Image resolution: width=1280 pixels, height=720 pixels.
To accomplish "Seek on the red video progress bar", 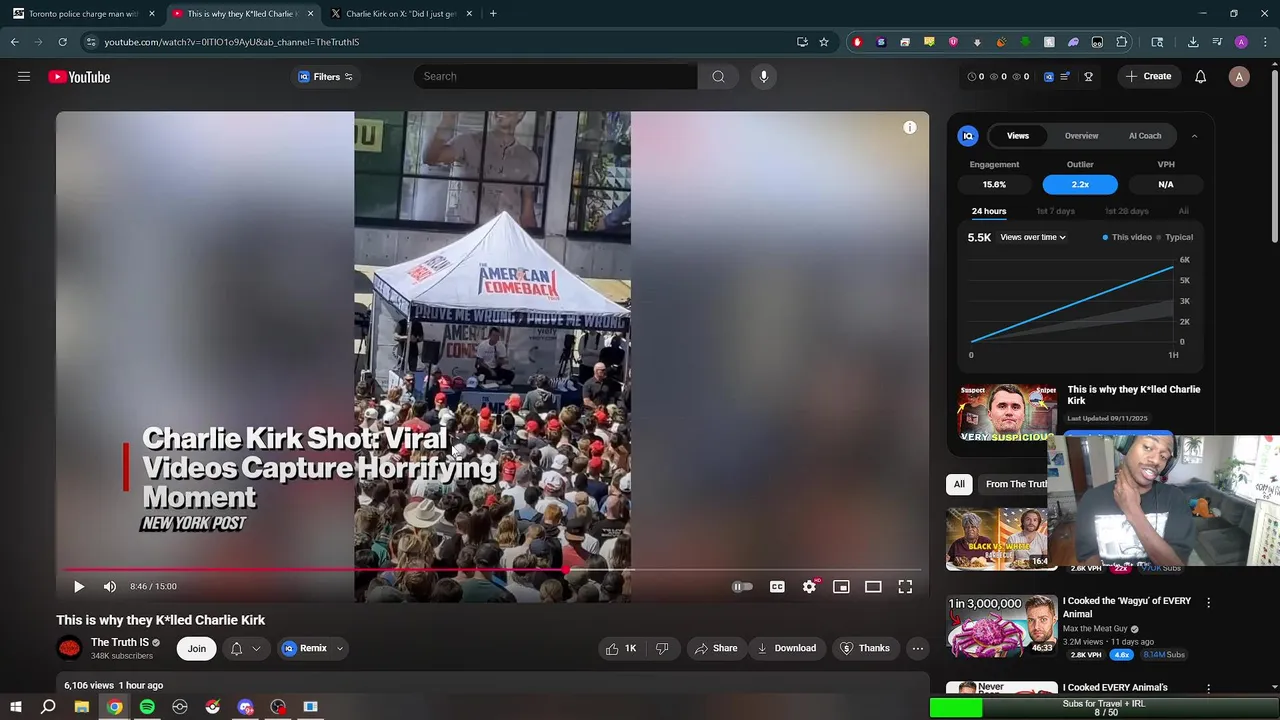I will tap(492, 570).
